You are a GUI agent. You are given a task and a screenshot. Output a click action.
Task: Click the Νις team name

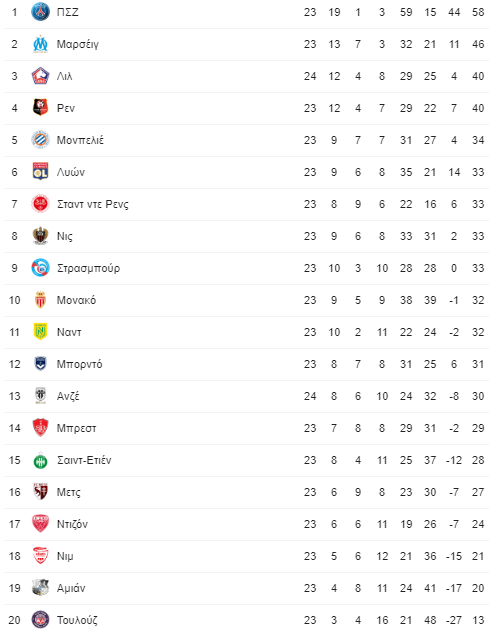point(65,236)
